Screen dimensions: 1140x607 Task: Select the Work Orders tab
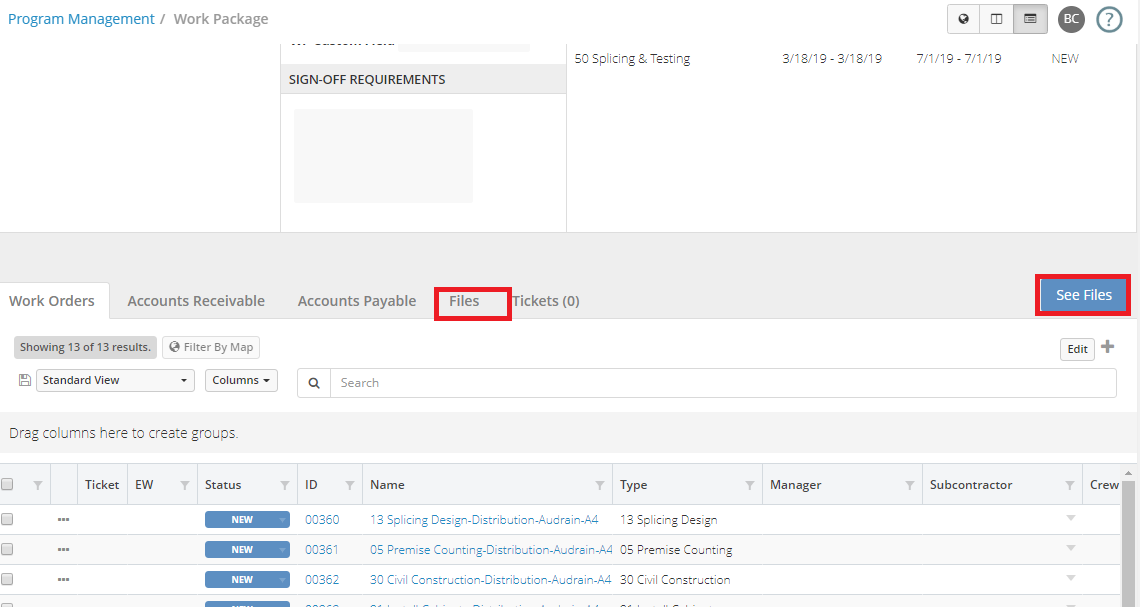click(x=52, y=301)
